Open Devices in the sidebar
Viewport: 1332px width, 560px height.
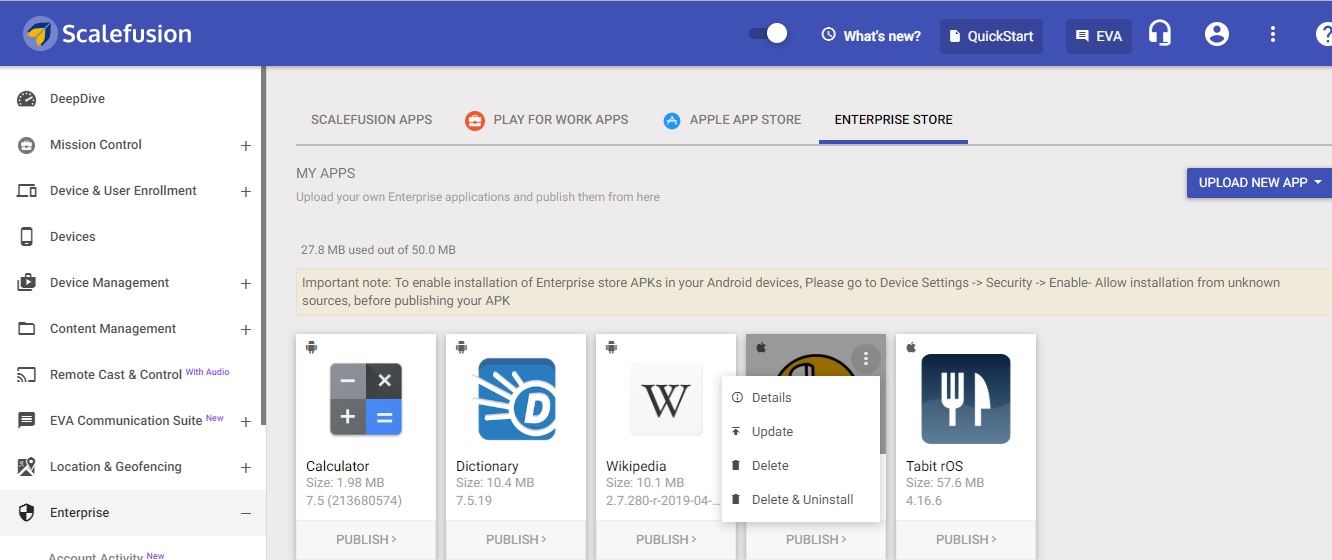73,237
